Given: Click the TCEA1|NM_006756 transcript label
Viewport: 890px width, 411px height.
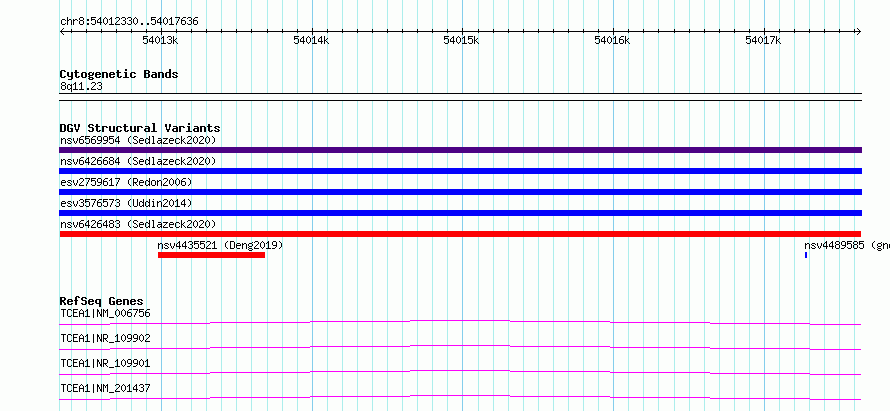Looking at the screenshot, I should [105, 313].
